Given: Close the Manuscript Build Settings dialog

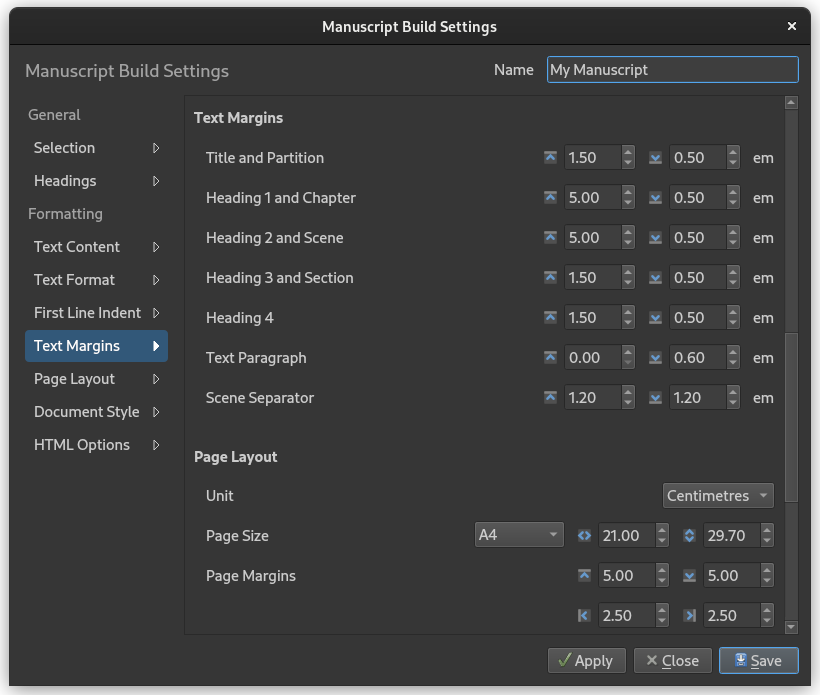Looking at the screenshot, I should click(792, 26).
